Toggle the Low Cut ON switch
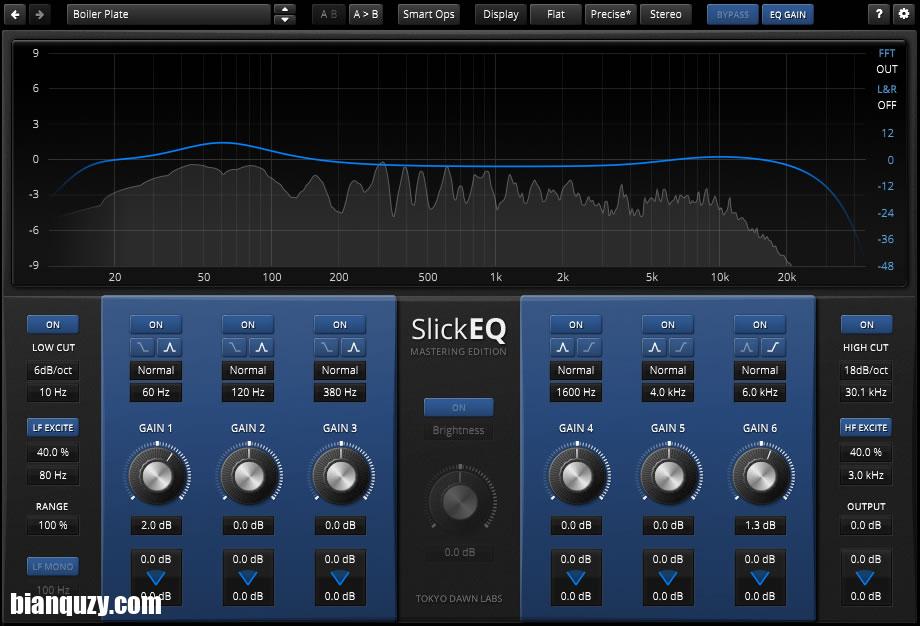This screenshot has height=626, width=920. [53, 324]
